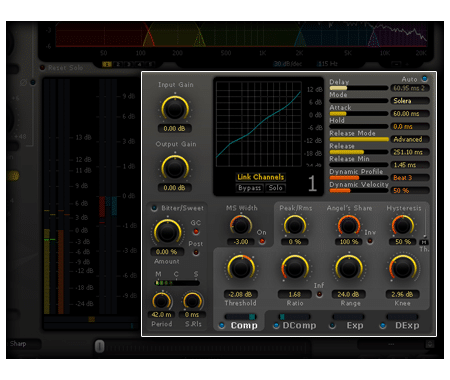450x380 pixels.
Task: Open the Mode selector showing Solera
Action: coord(410,101)
